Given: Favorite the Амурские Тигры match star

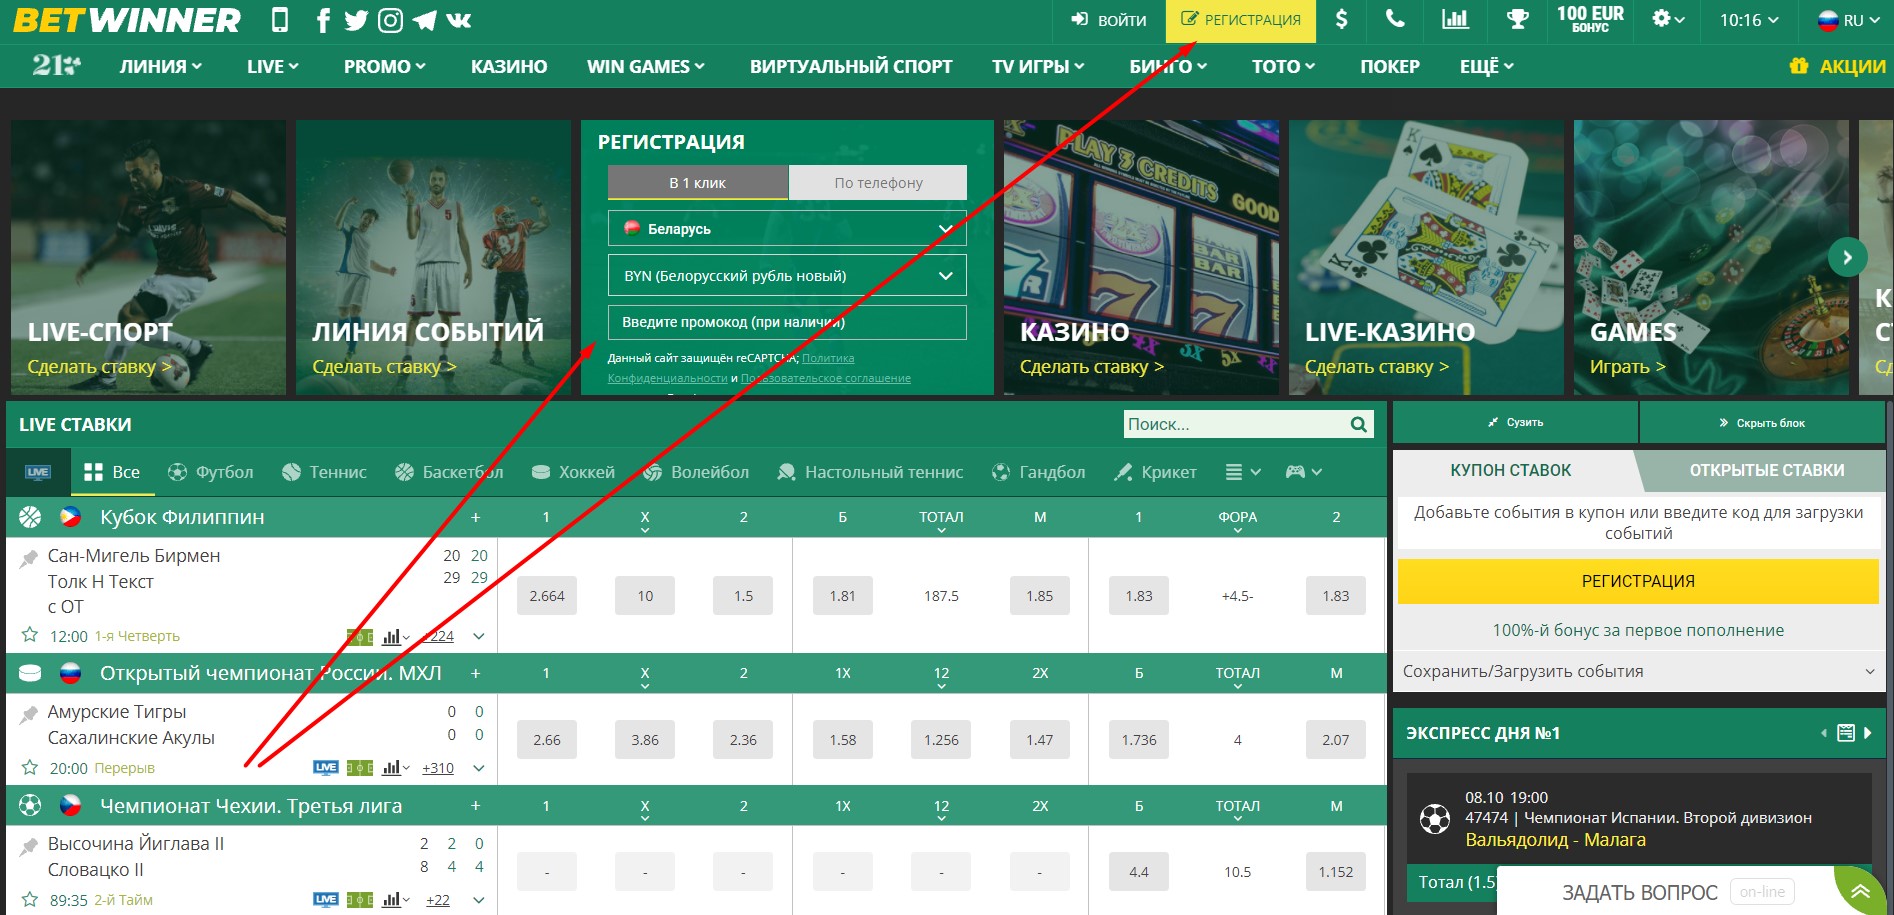Looking at the screenshot, I should [30, 767].
